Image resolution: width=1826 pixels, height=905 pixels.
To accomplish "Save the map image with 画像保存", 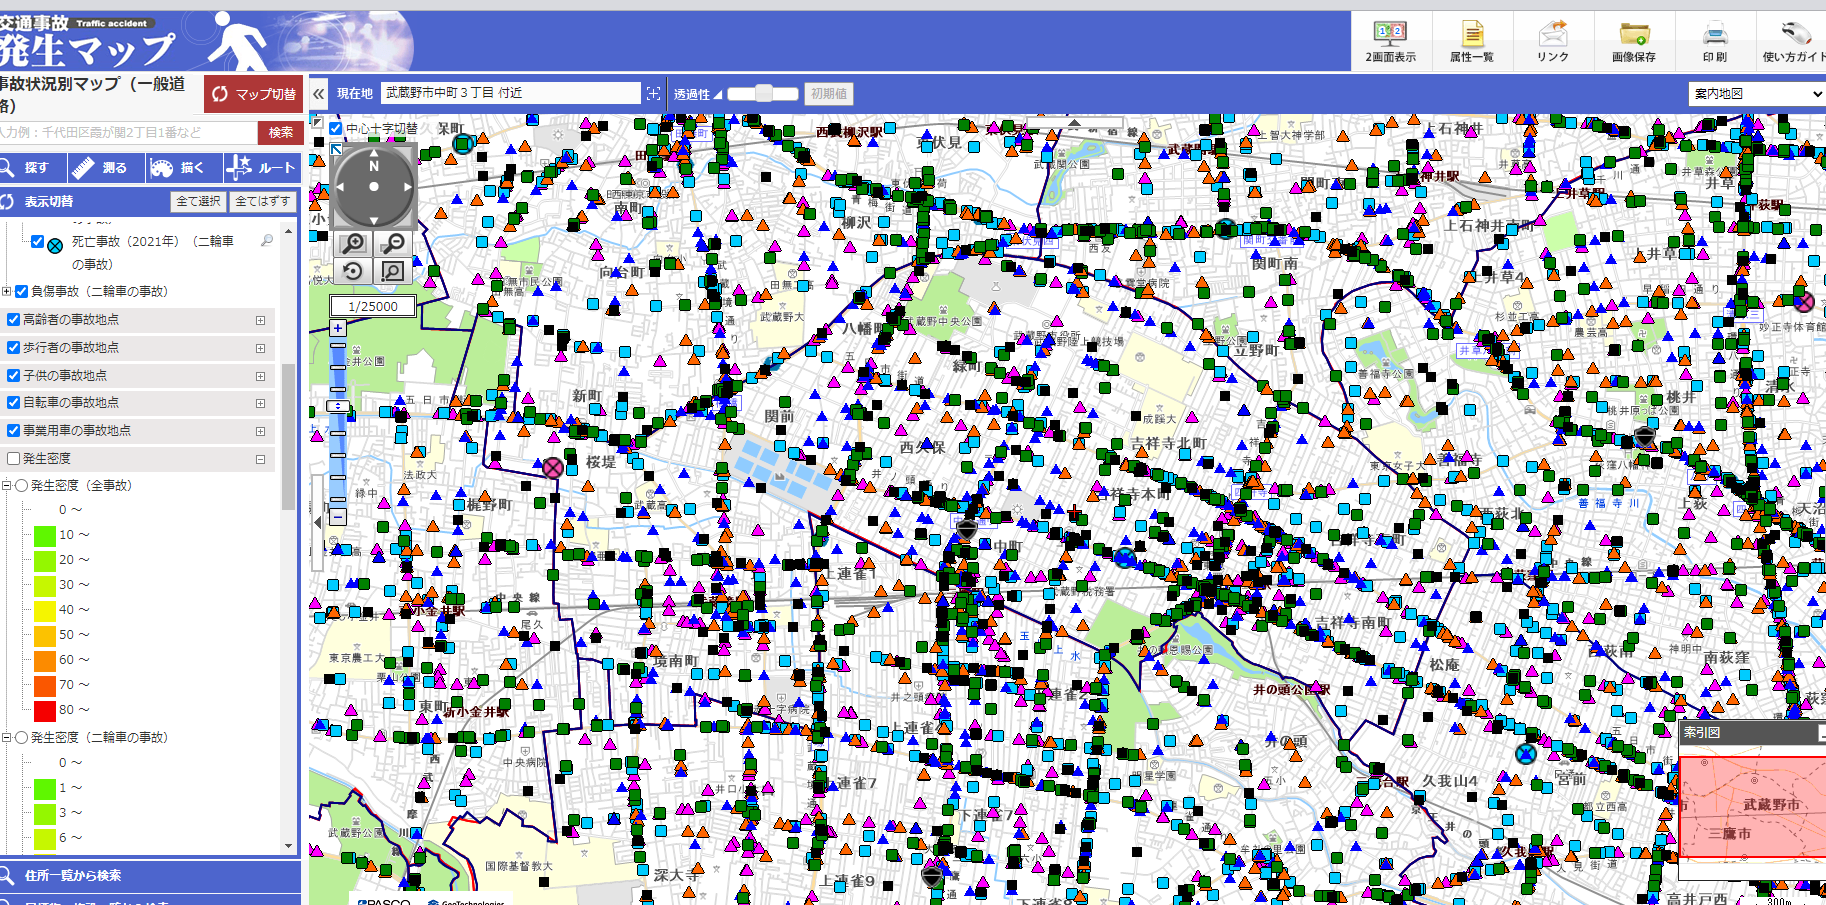I will pyautogui.click(x=1634, y=41).
